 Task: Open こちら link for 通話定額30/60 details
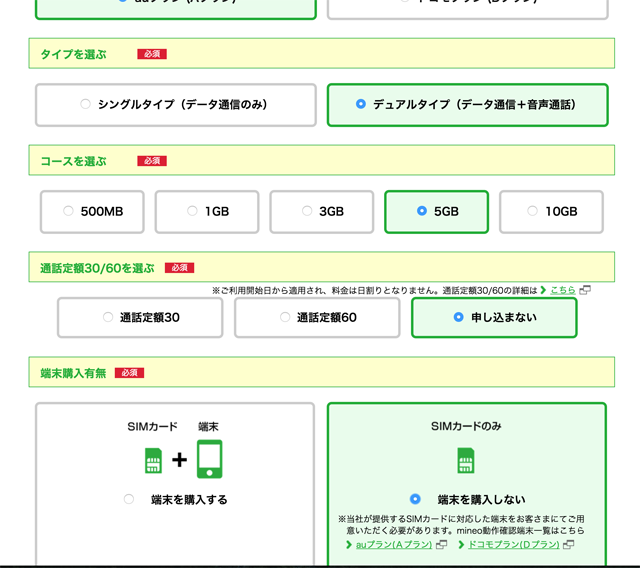pyautogui.click(x=562, y=290)
